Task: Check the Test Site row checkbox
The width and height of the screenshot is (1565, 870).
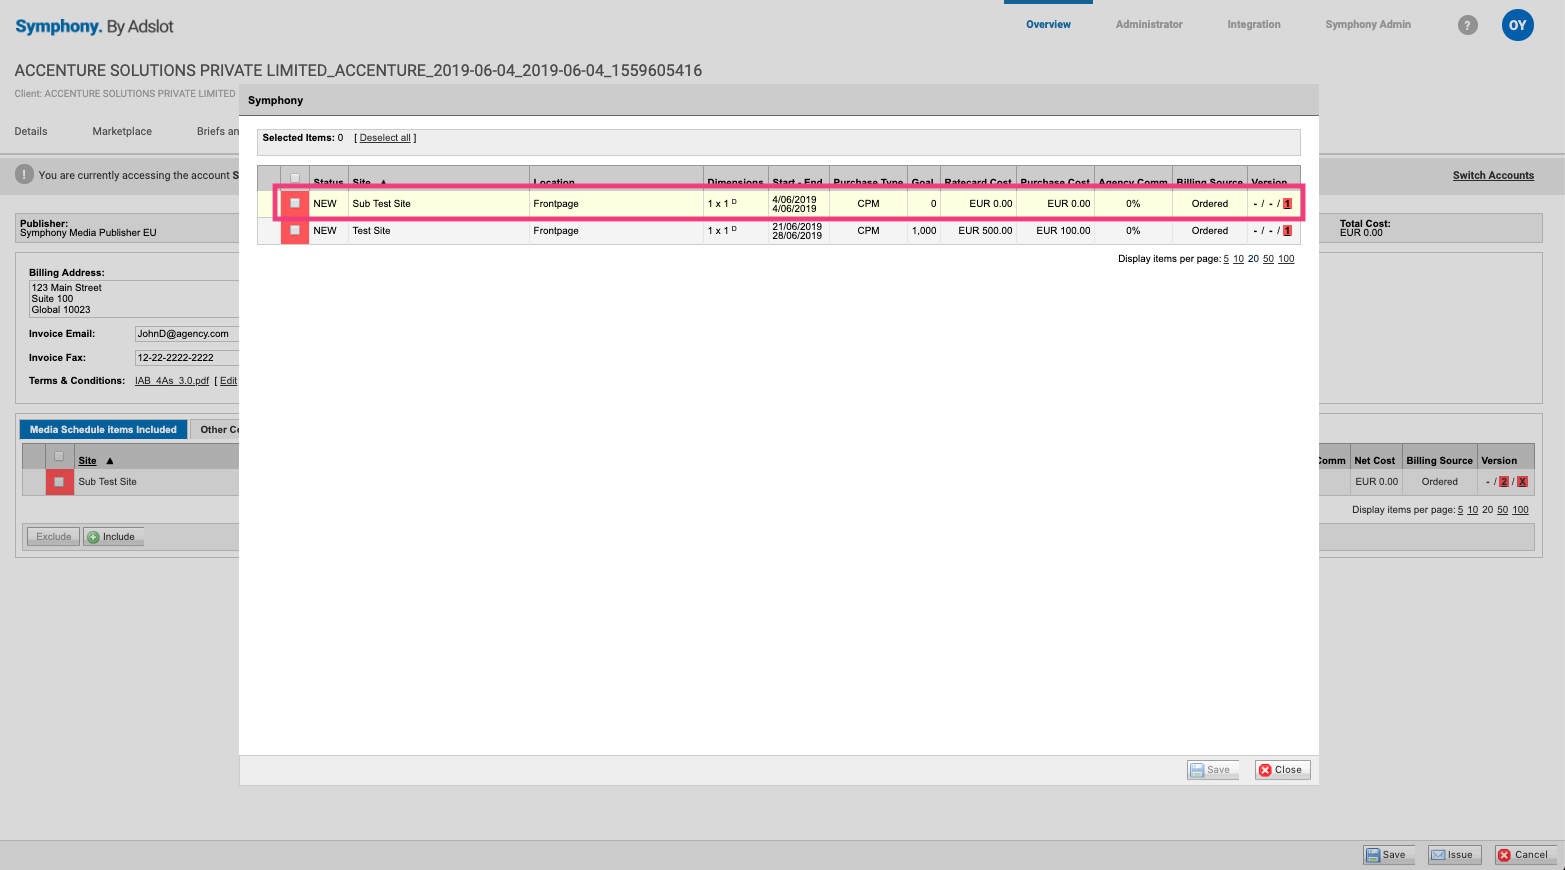Action: 295,230
